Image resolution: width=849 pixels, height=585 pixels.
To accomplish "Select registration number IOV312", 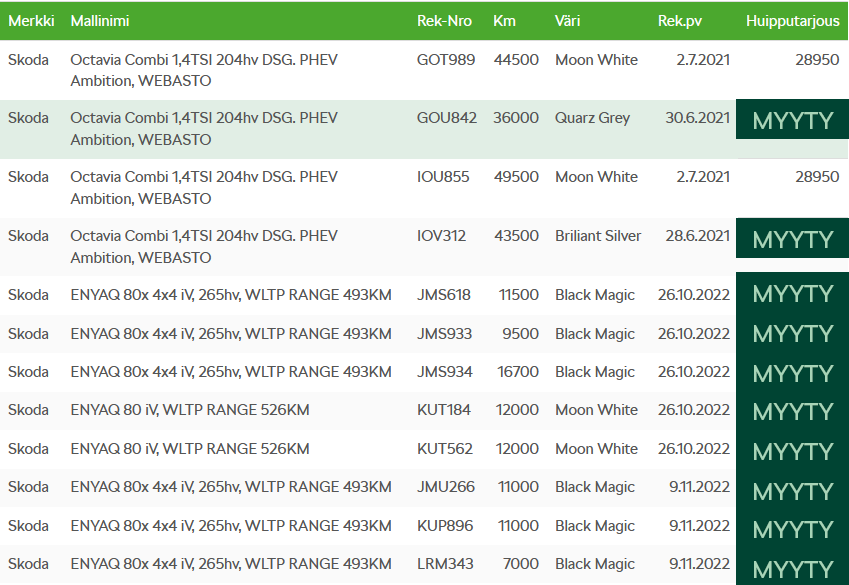I will click(441, 236).
